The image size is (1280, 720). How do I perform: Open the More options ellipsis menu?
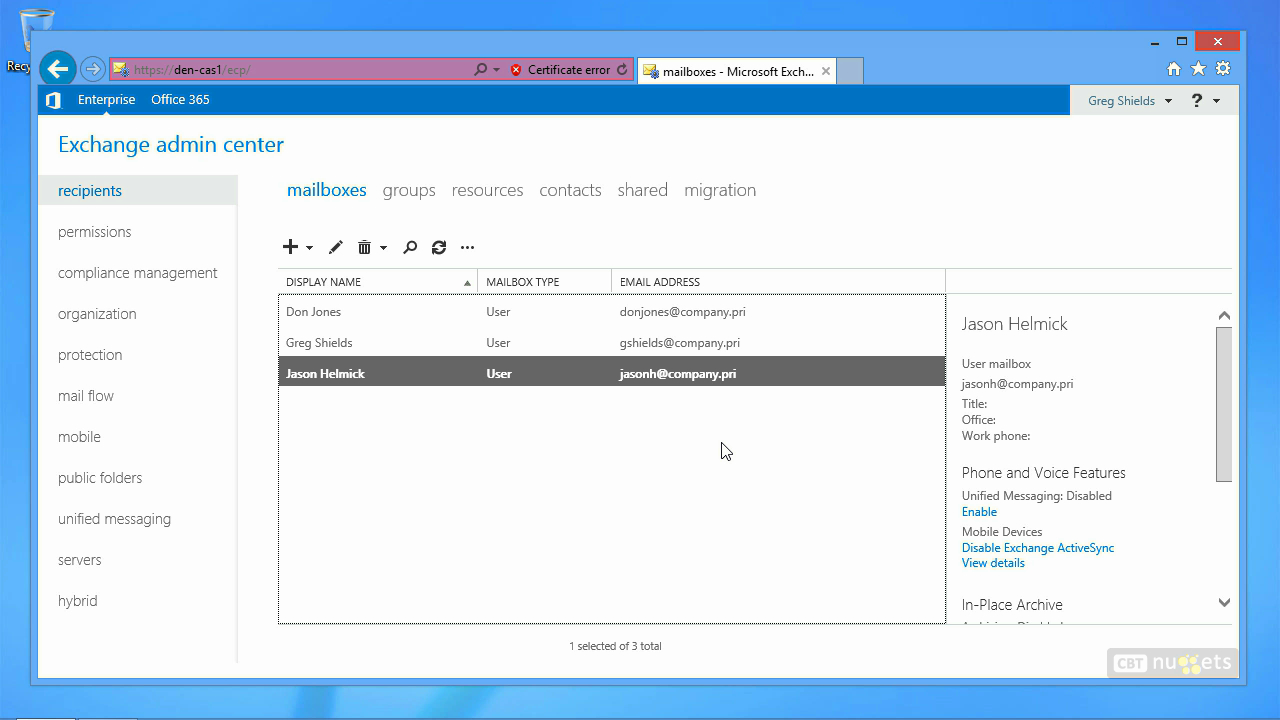tap(467, 247)
